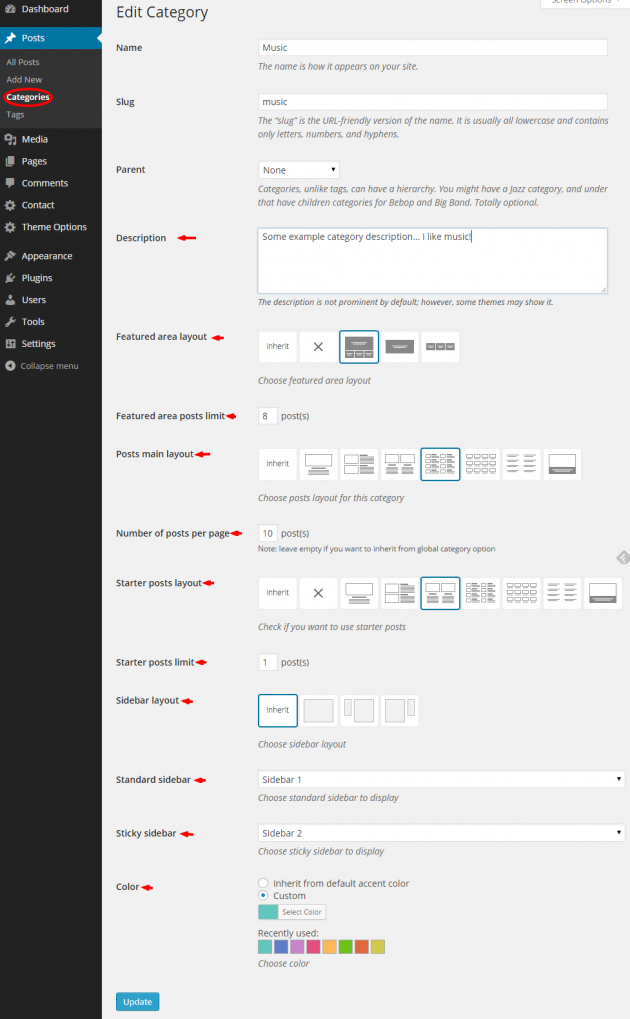Select the X (none) featured area layout

tap(318, 346)
